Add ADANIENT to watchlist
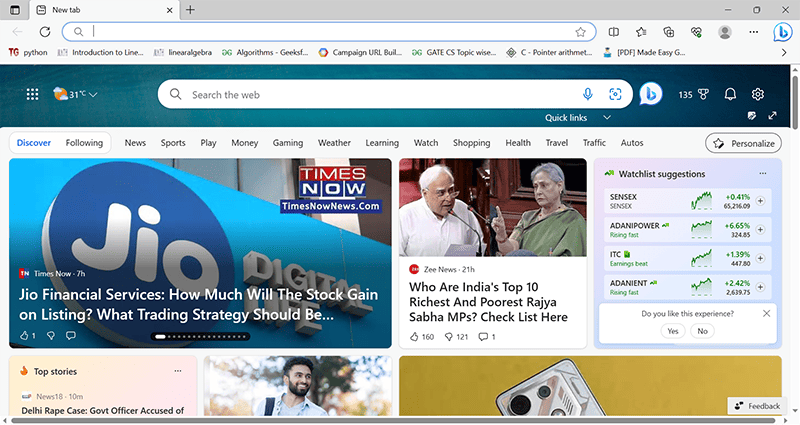The height and width of the screenshot is (425, 800). (x=760, y=287)
